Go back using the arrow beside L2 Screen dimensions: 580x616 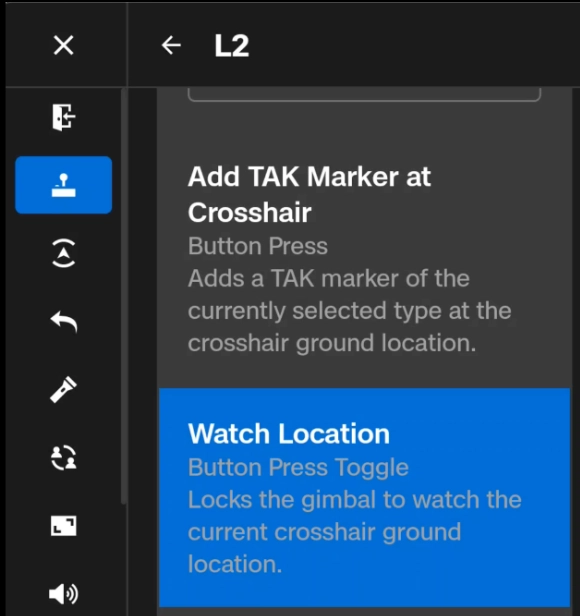171,45
